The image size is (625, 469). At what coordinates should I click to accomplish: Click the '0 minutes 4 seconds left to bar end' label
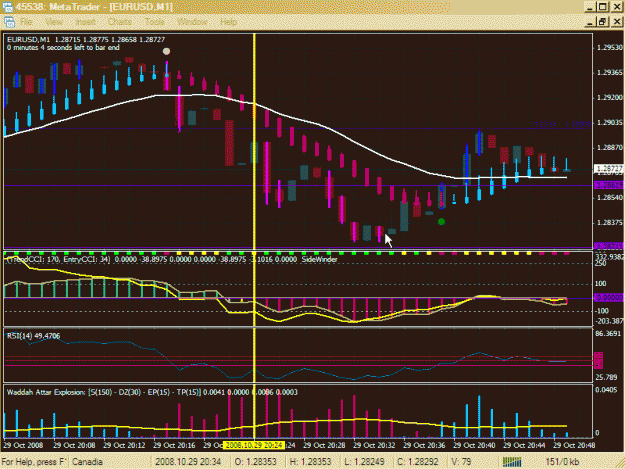(x=63, y=47)
